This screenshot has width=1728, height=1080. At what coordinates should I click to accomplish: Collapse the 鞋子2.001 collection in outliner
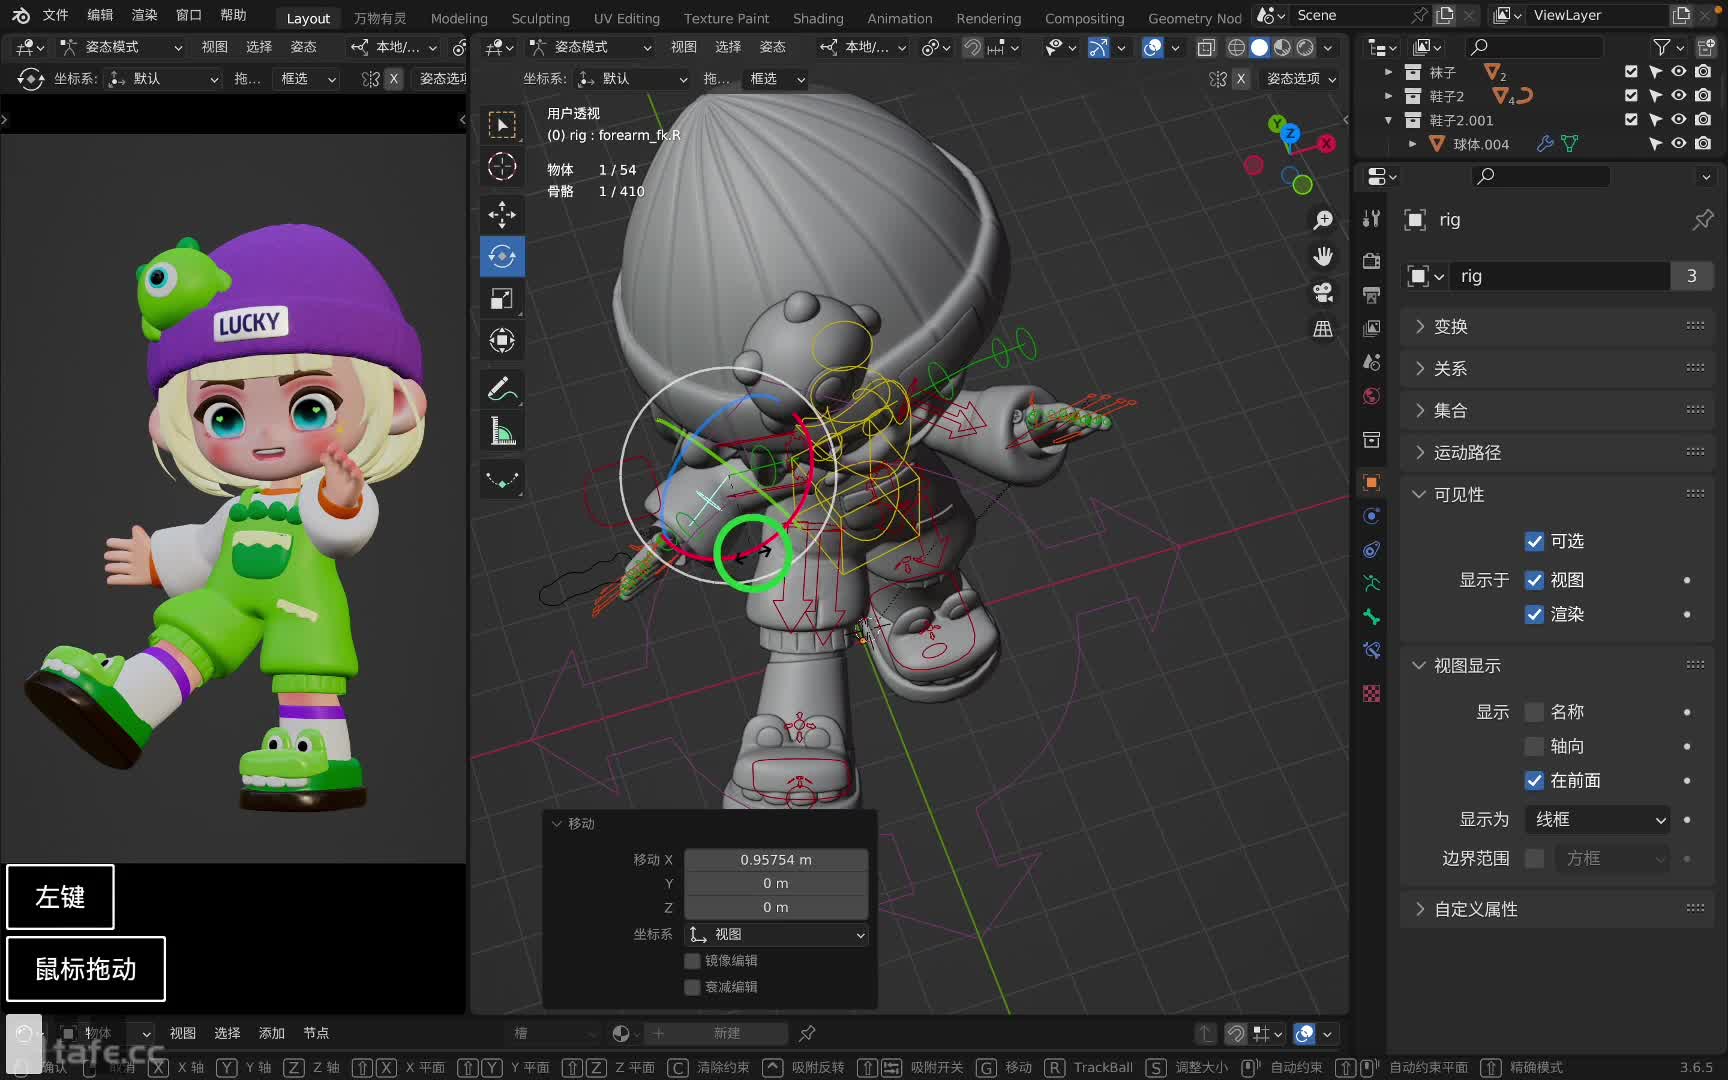[1388, 120]
